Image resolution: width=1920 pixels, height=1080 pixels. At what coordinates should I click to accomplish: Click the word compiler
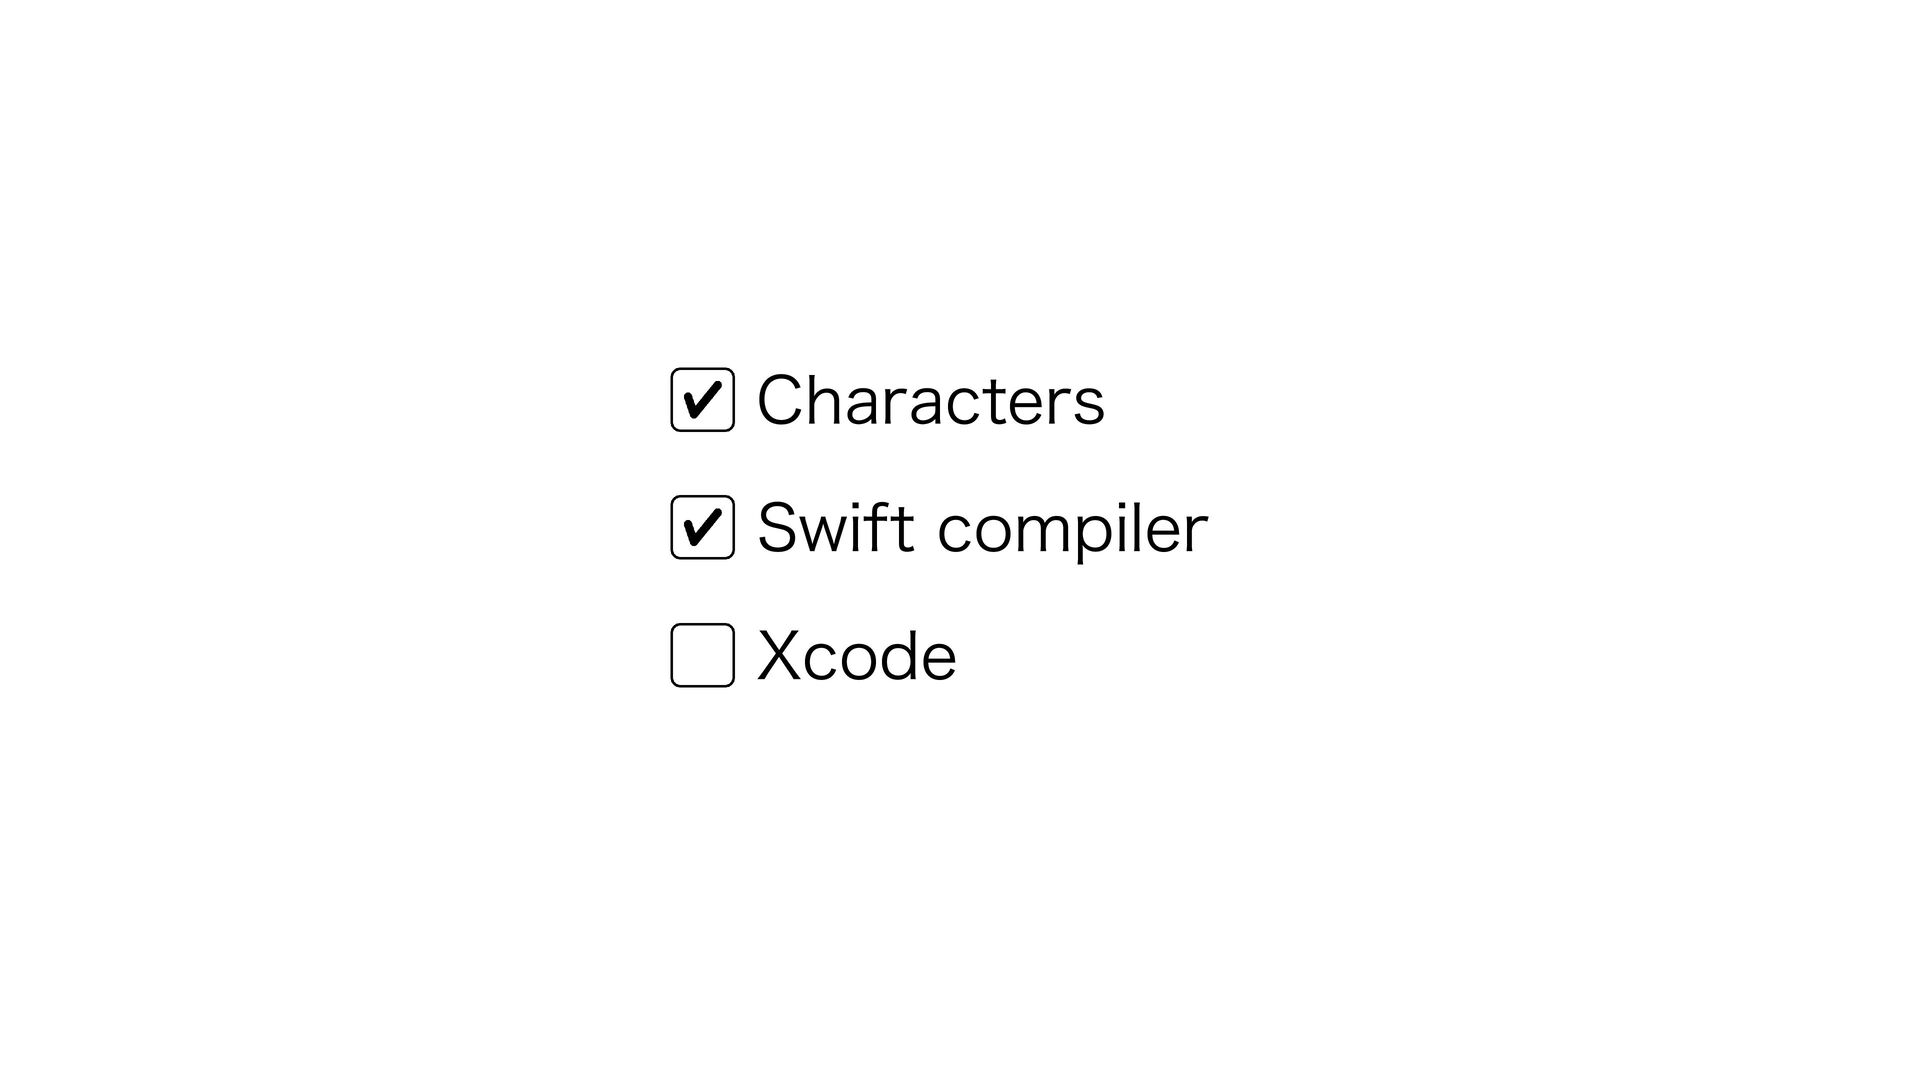tap(1073, 531)
